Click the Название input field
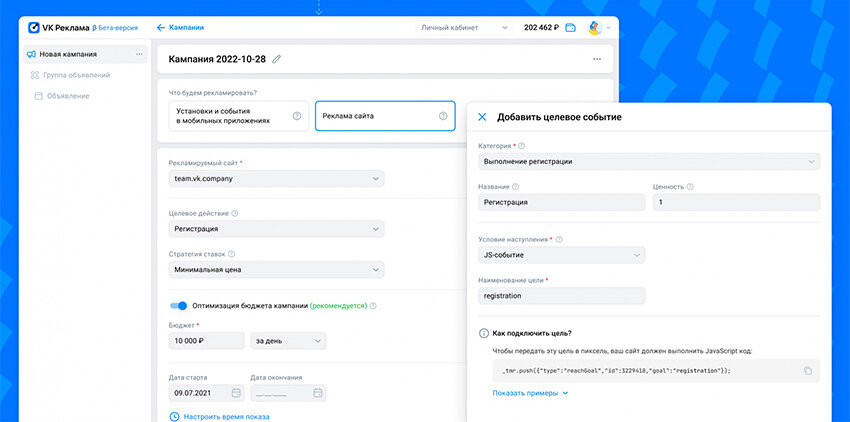850x422 pixels. (562, 202)
